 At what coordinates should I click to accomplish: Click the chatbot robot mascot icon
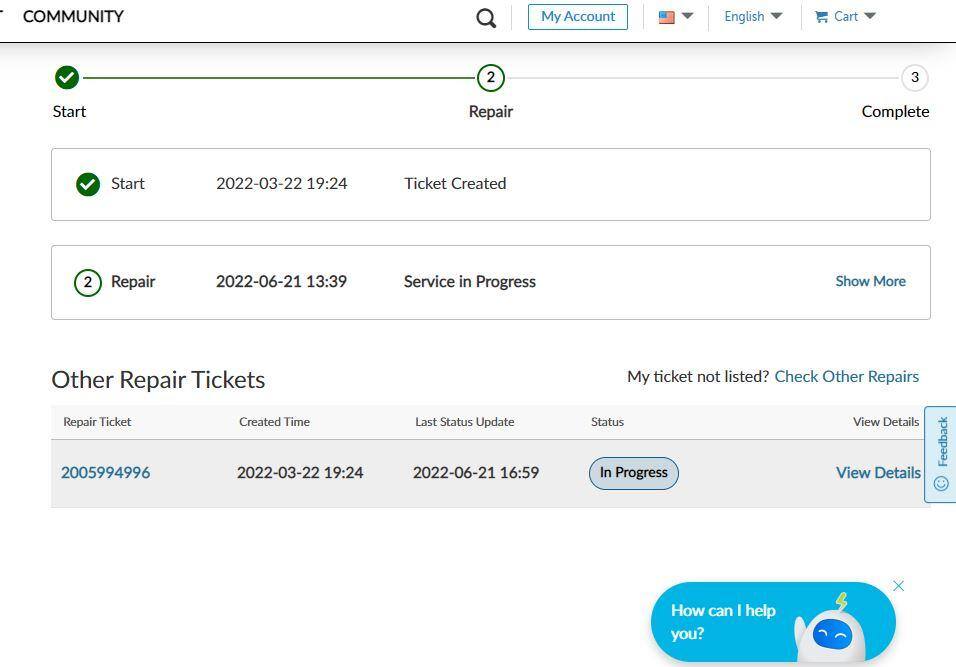click(830, 630)
